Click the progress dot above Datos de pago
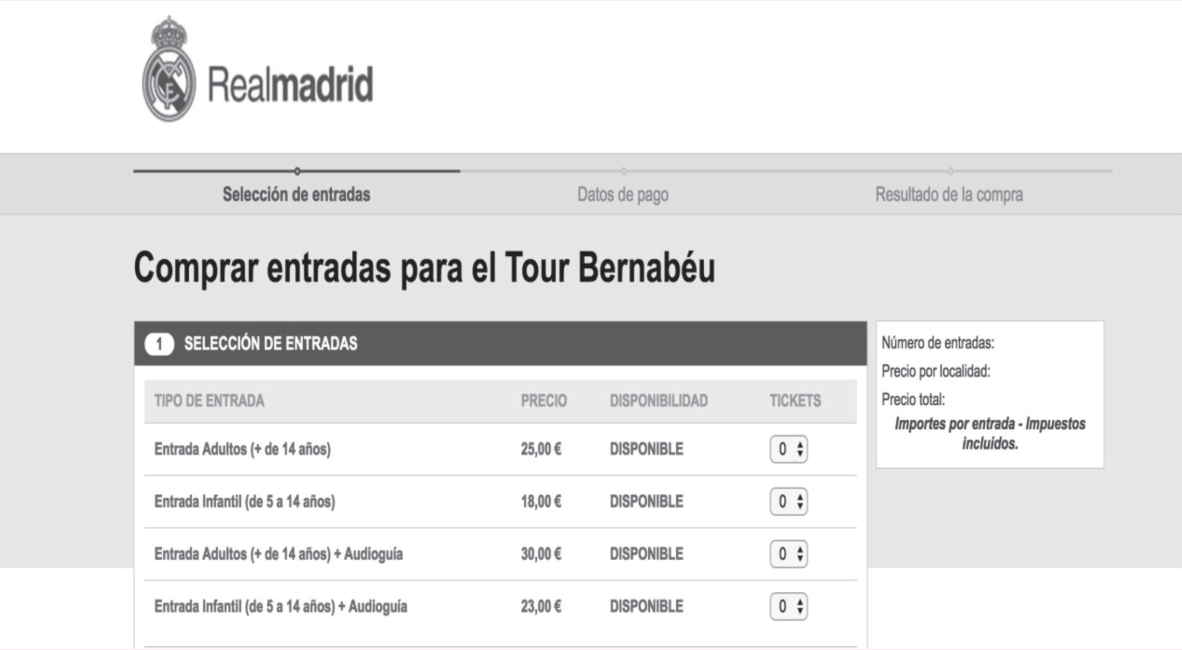This screenshot has width=1182, height=650. click(x=623, y=171)
